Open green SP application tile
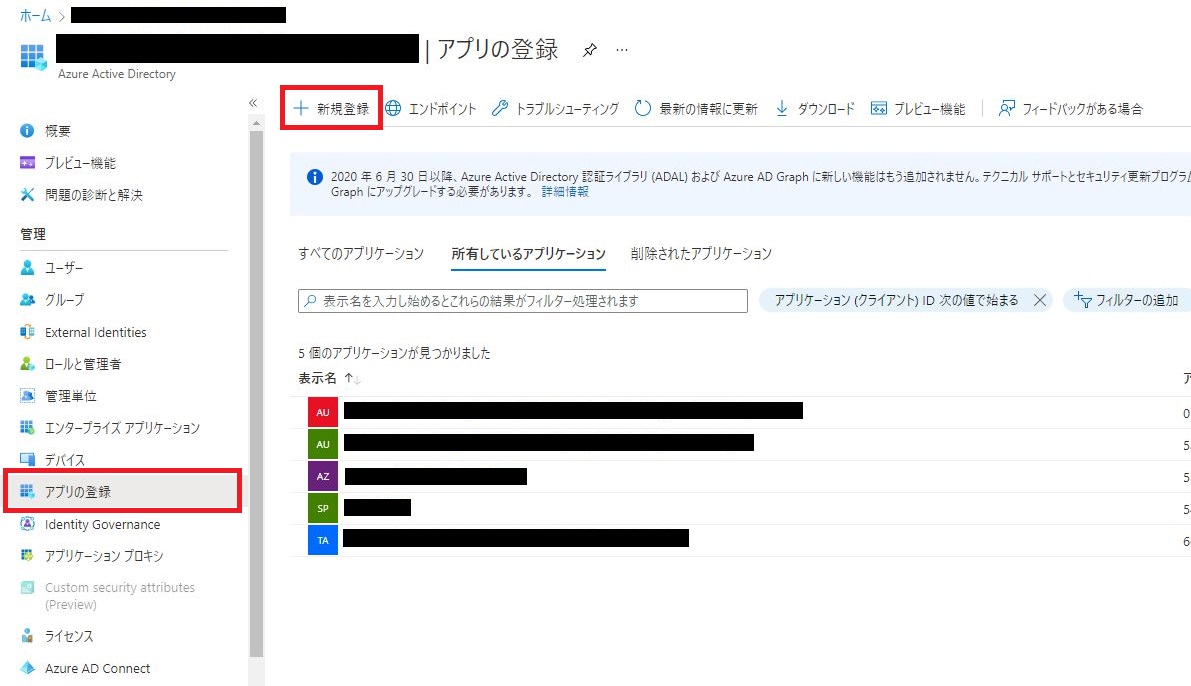The height and width of the screenshot is (686, 1191). tap(323, 508)
